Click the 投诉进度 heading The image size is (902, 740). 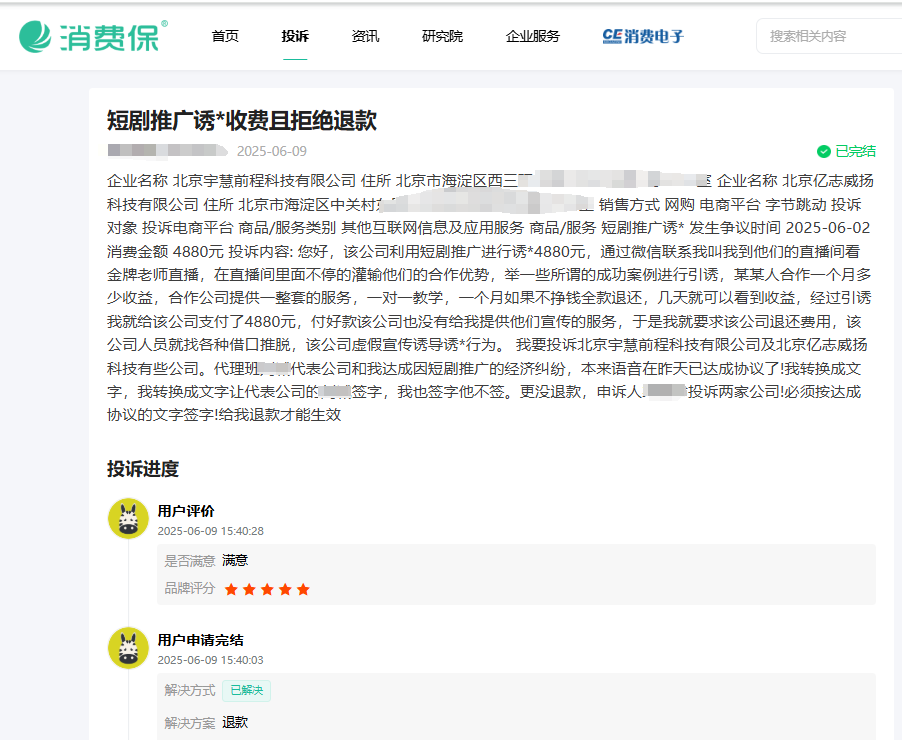pyautogui.click(x=143, y=469)
